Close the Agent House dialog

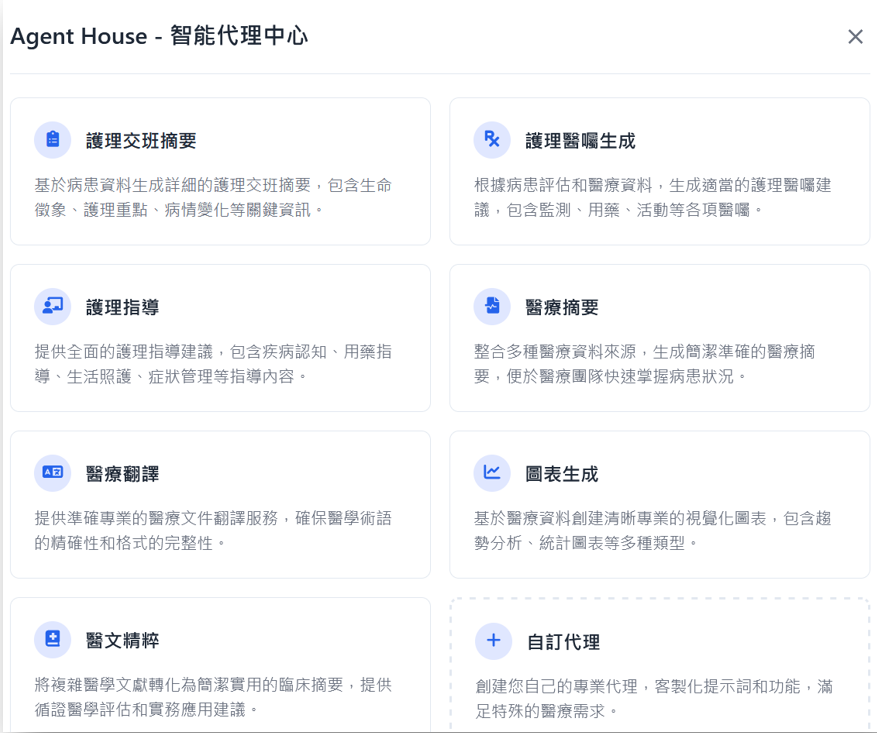pyautogui.click(x=855, y=36)
